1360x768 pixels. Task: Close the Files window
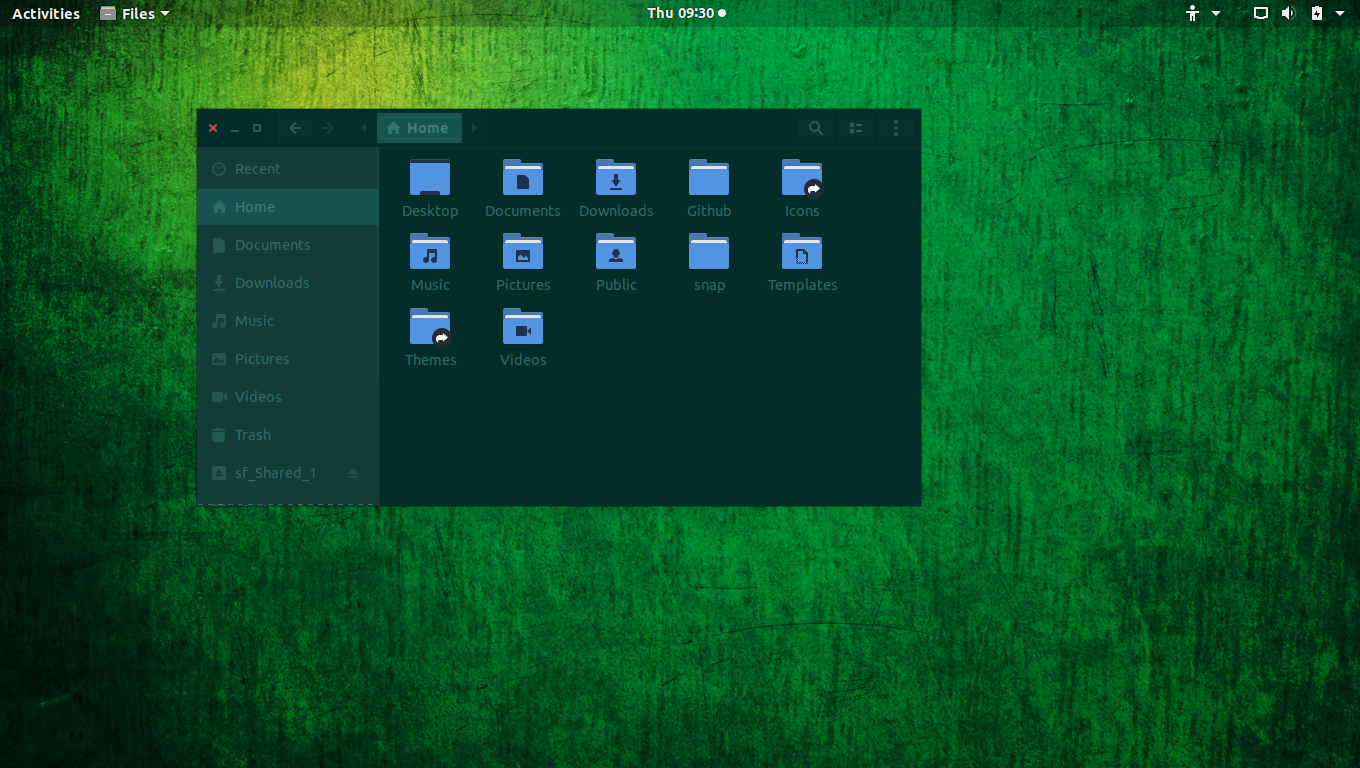213,128
